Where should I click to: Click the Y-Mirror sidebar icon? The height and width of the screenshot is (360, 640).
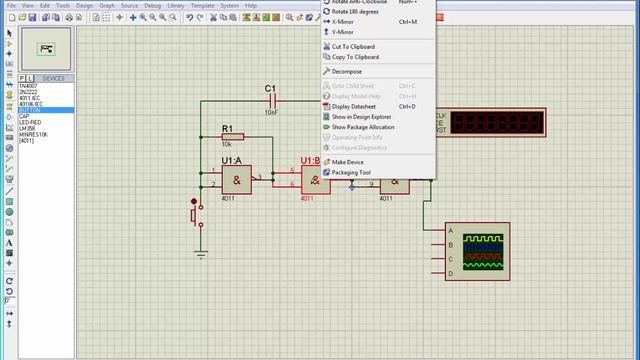point(9,324)
